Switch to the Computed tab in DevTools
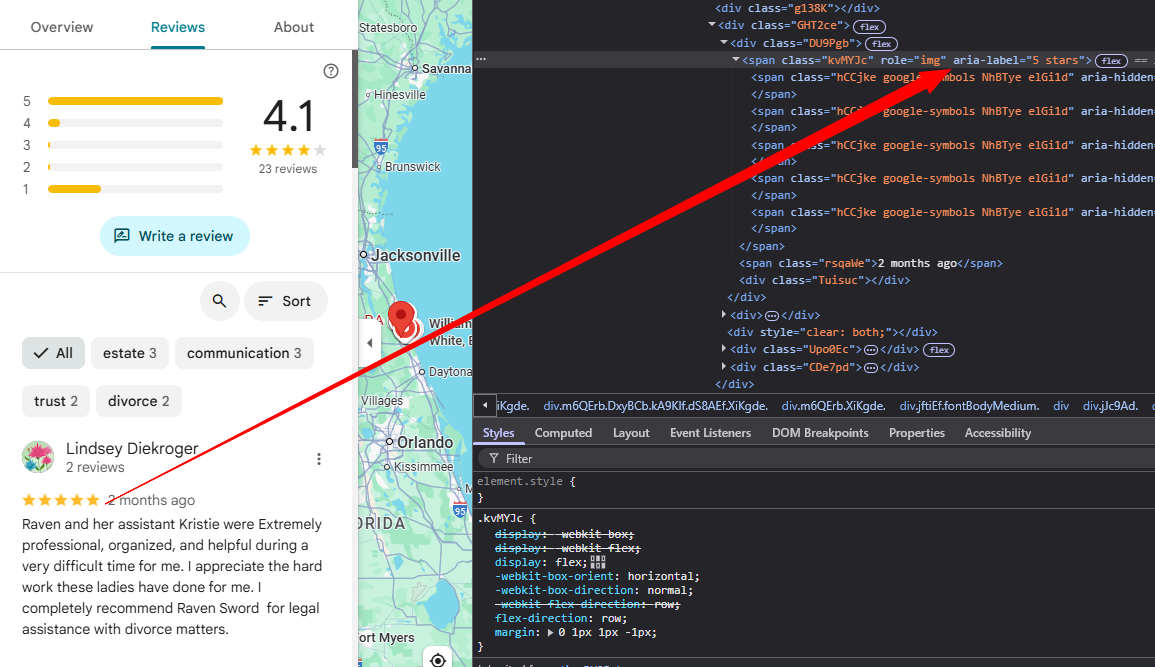 click(x=563, y=433)
